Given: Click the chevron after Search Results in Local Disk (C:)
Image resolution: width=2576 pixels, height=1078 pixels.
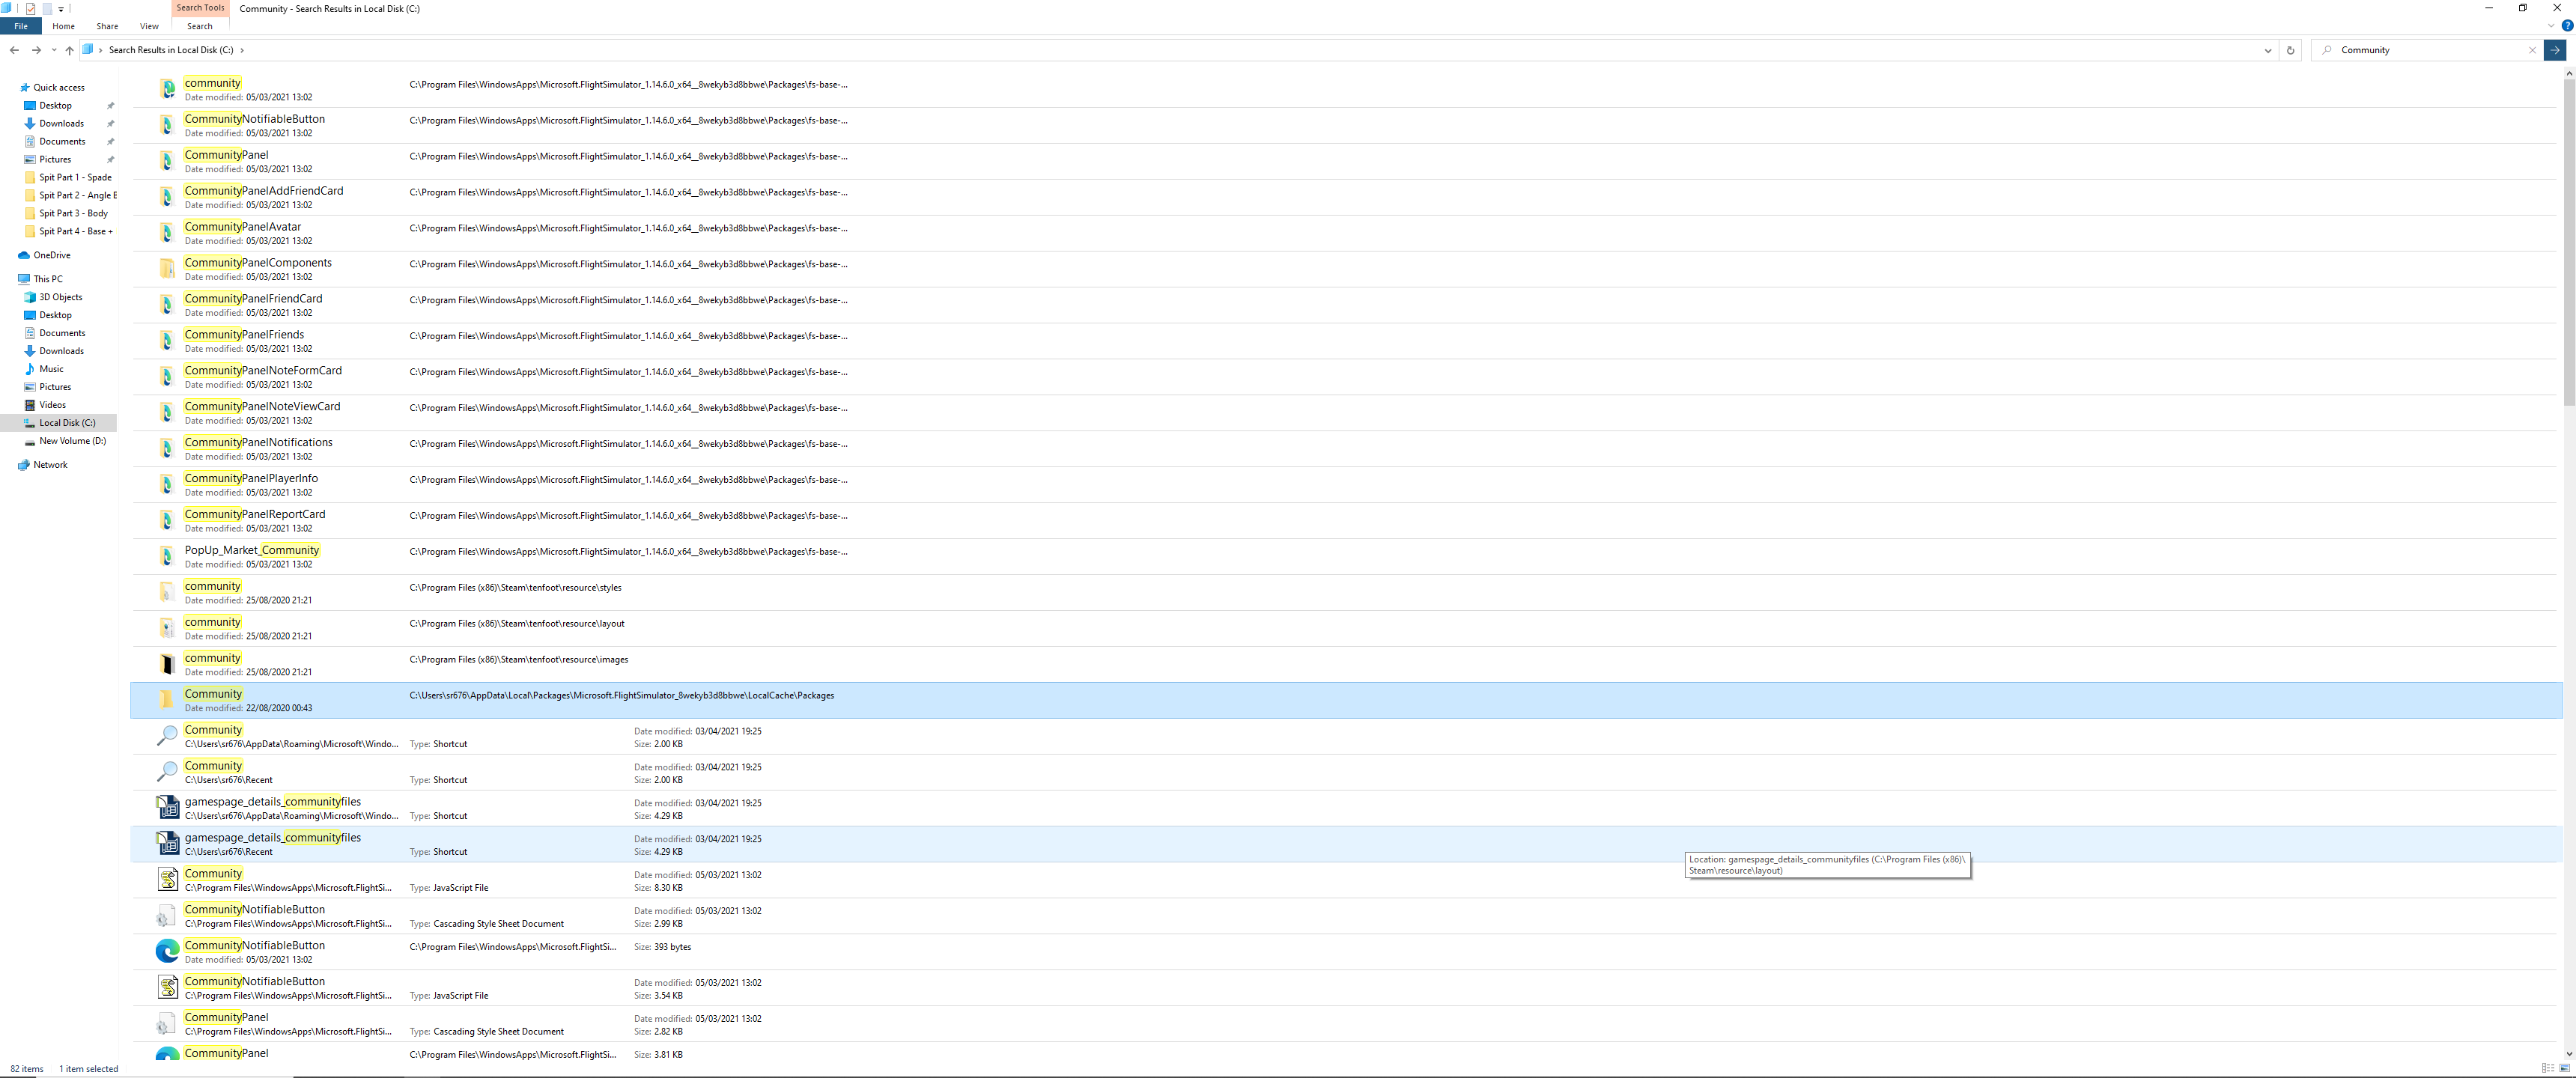Looking at the screenshot, I should 242,50.
